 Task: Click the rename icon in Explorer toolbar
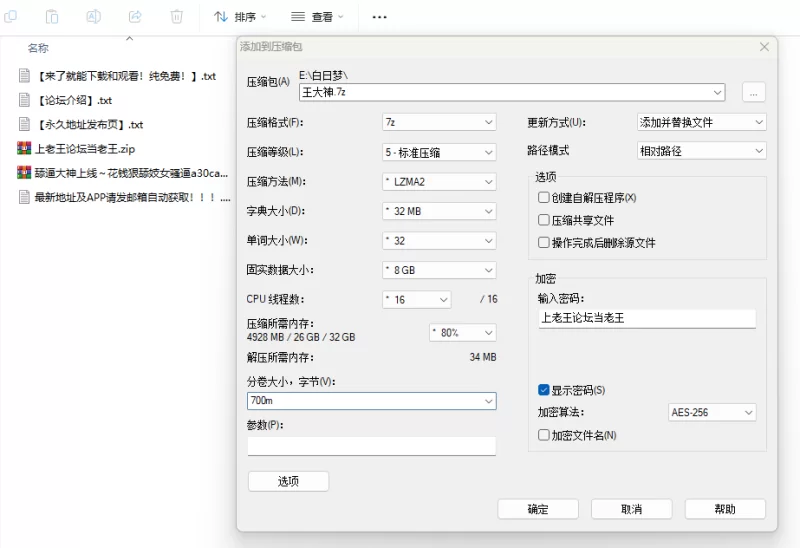93,17
